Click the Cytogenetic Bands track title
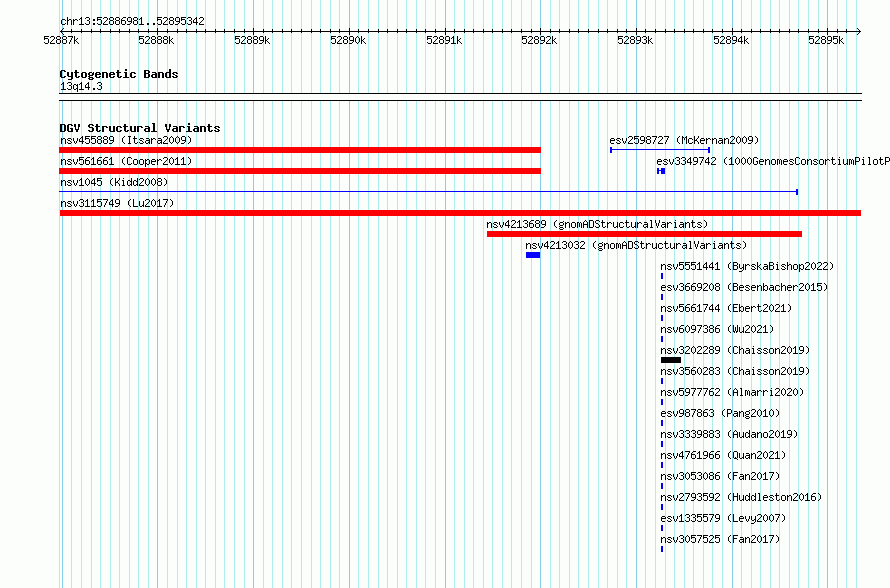The image size is (890, 588). pos(119,74)
